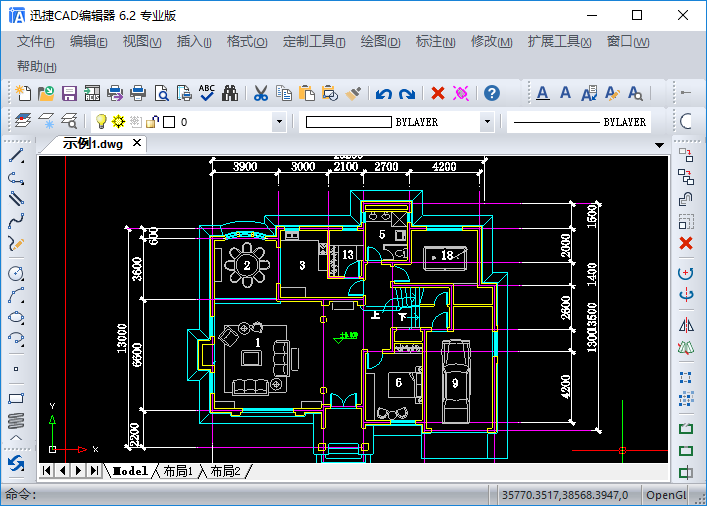707x506 pixels.
Task: Jump to last layout tab arrow
Action: click(94, 471)
